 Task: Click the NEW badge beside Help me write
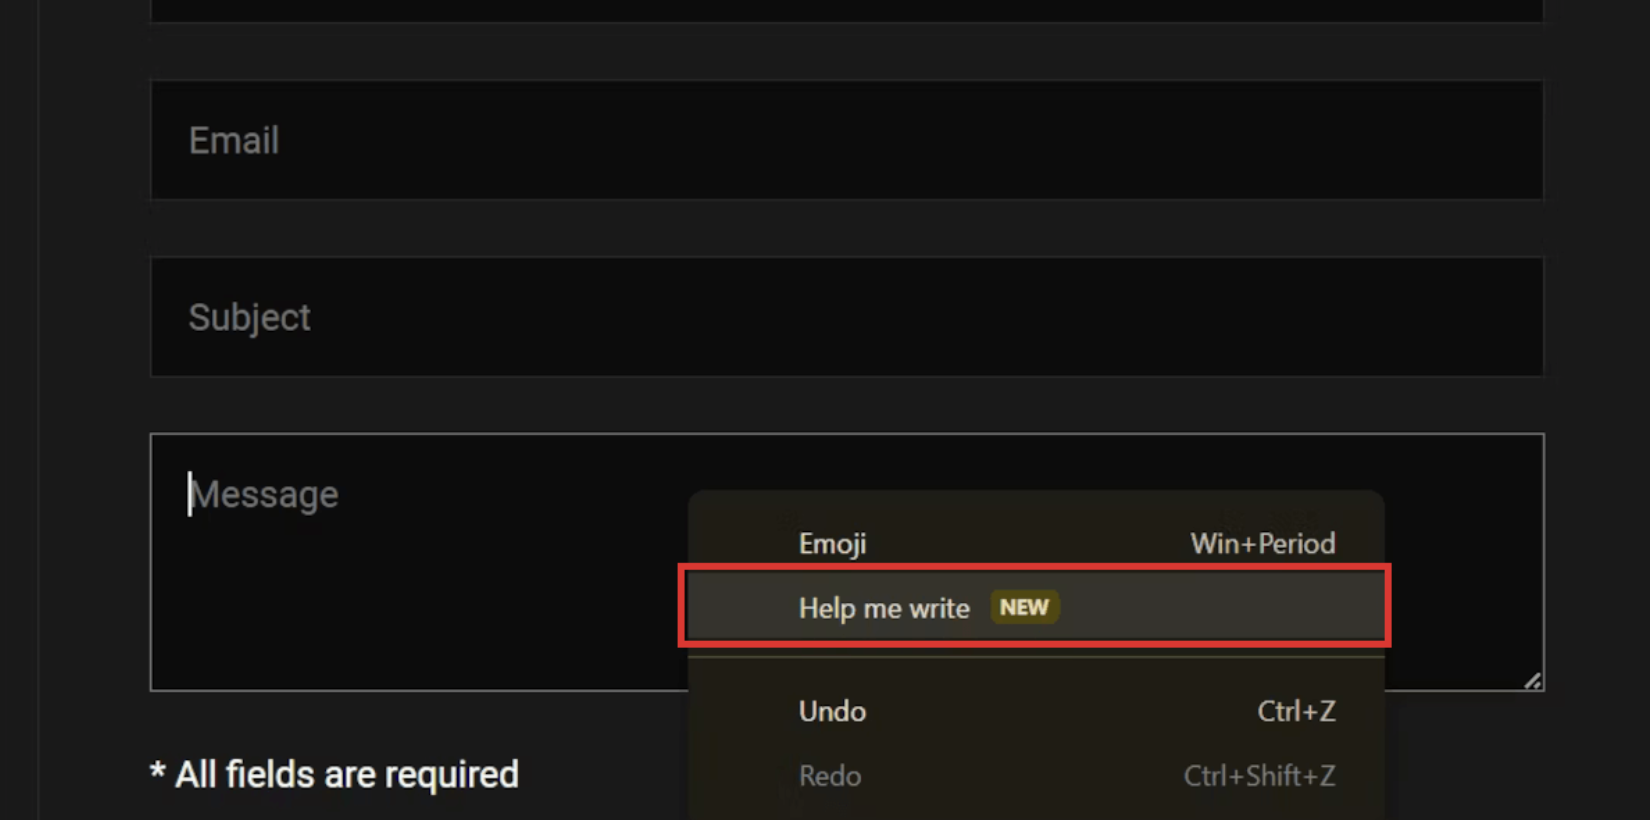pyautogui.click(x=1024, y=607)
